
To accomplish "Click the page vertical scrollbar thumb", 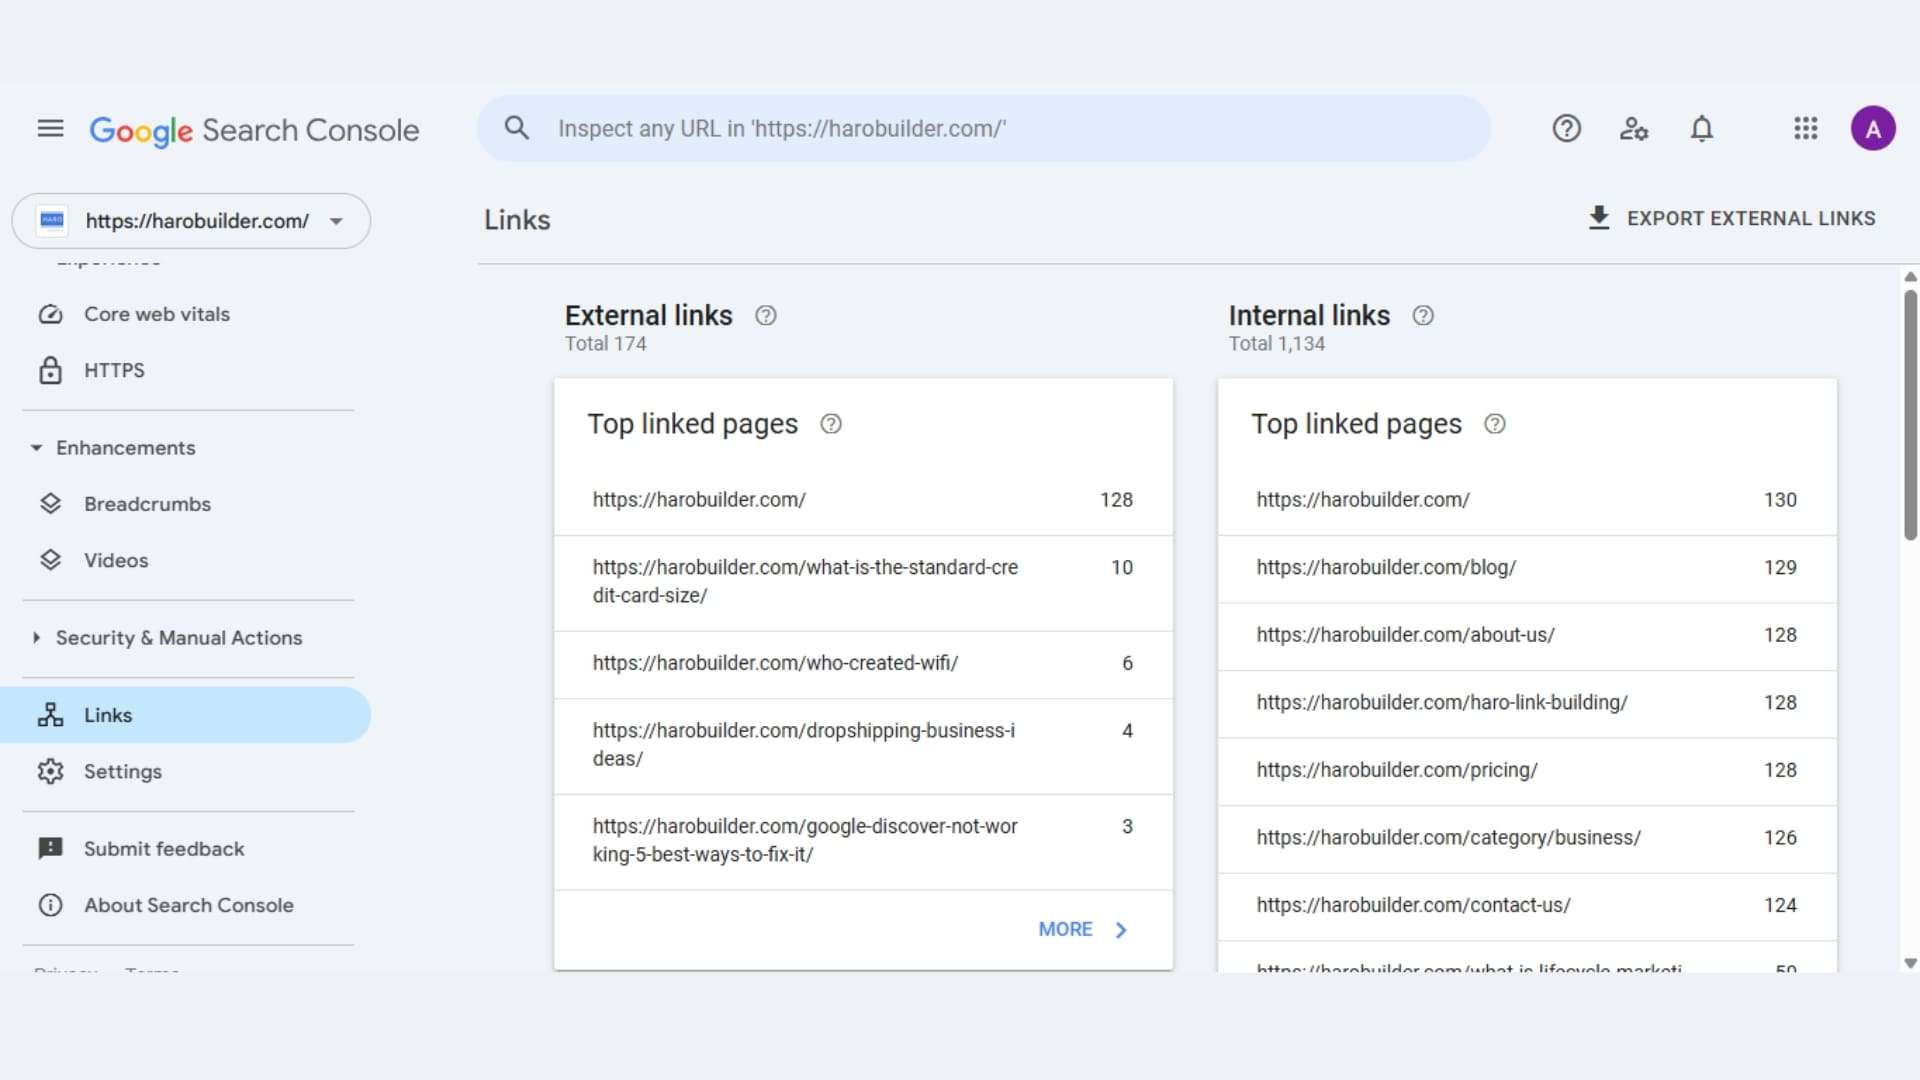I will (x=1910, y=415).
